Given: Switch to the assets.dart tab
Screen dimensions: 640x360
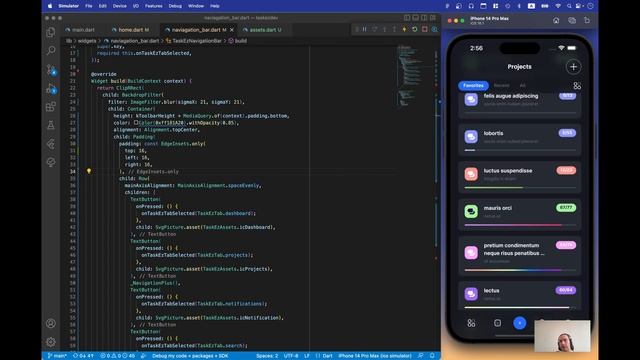Looking at the screenshot, I should click(x=263, y=30).
